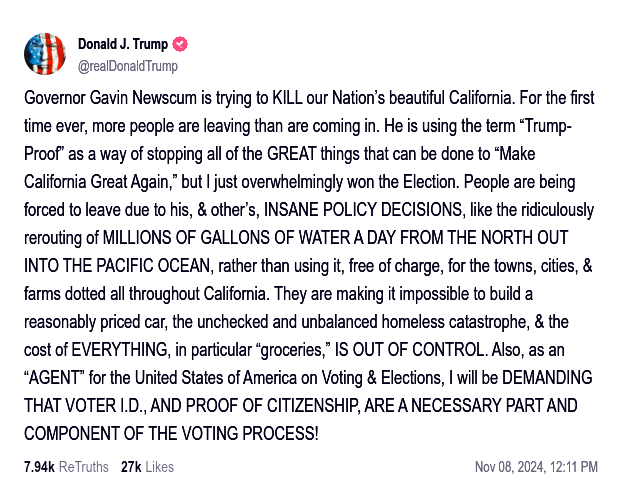
Task: Click the name Gavin Newscum in the post
Action: pos(143,98)
